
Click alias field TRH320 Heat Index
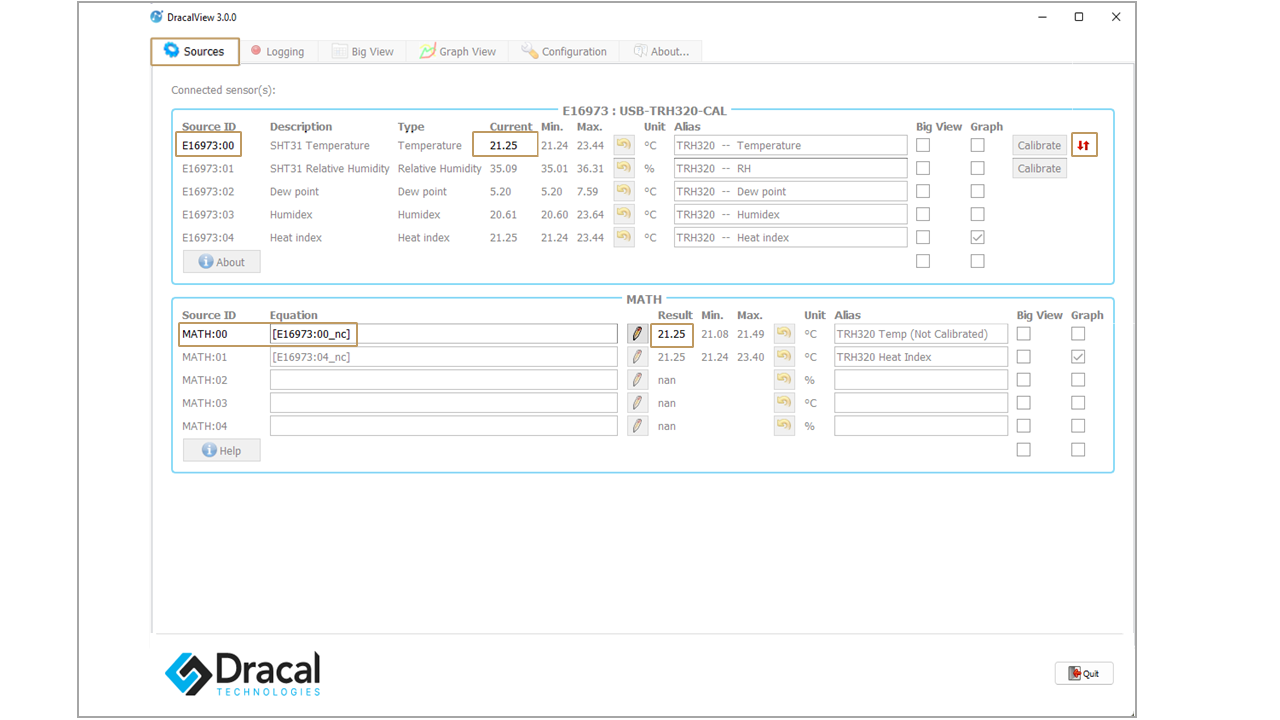coord(921,357)
